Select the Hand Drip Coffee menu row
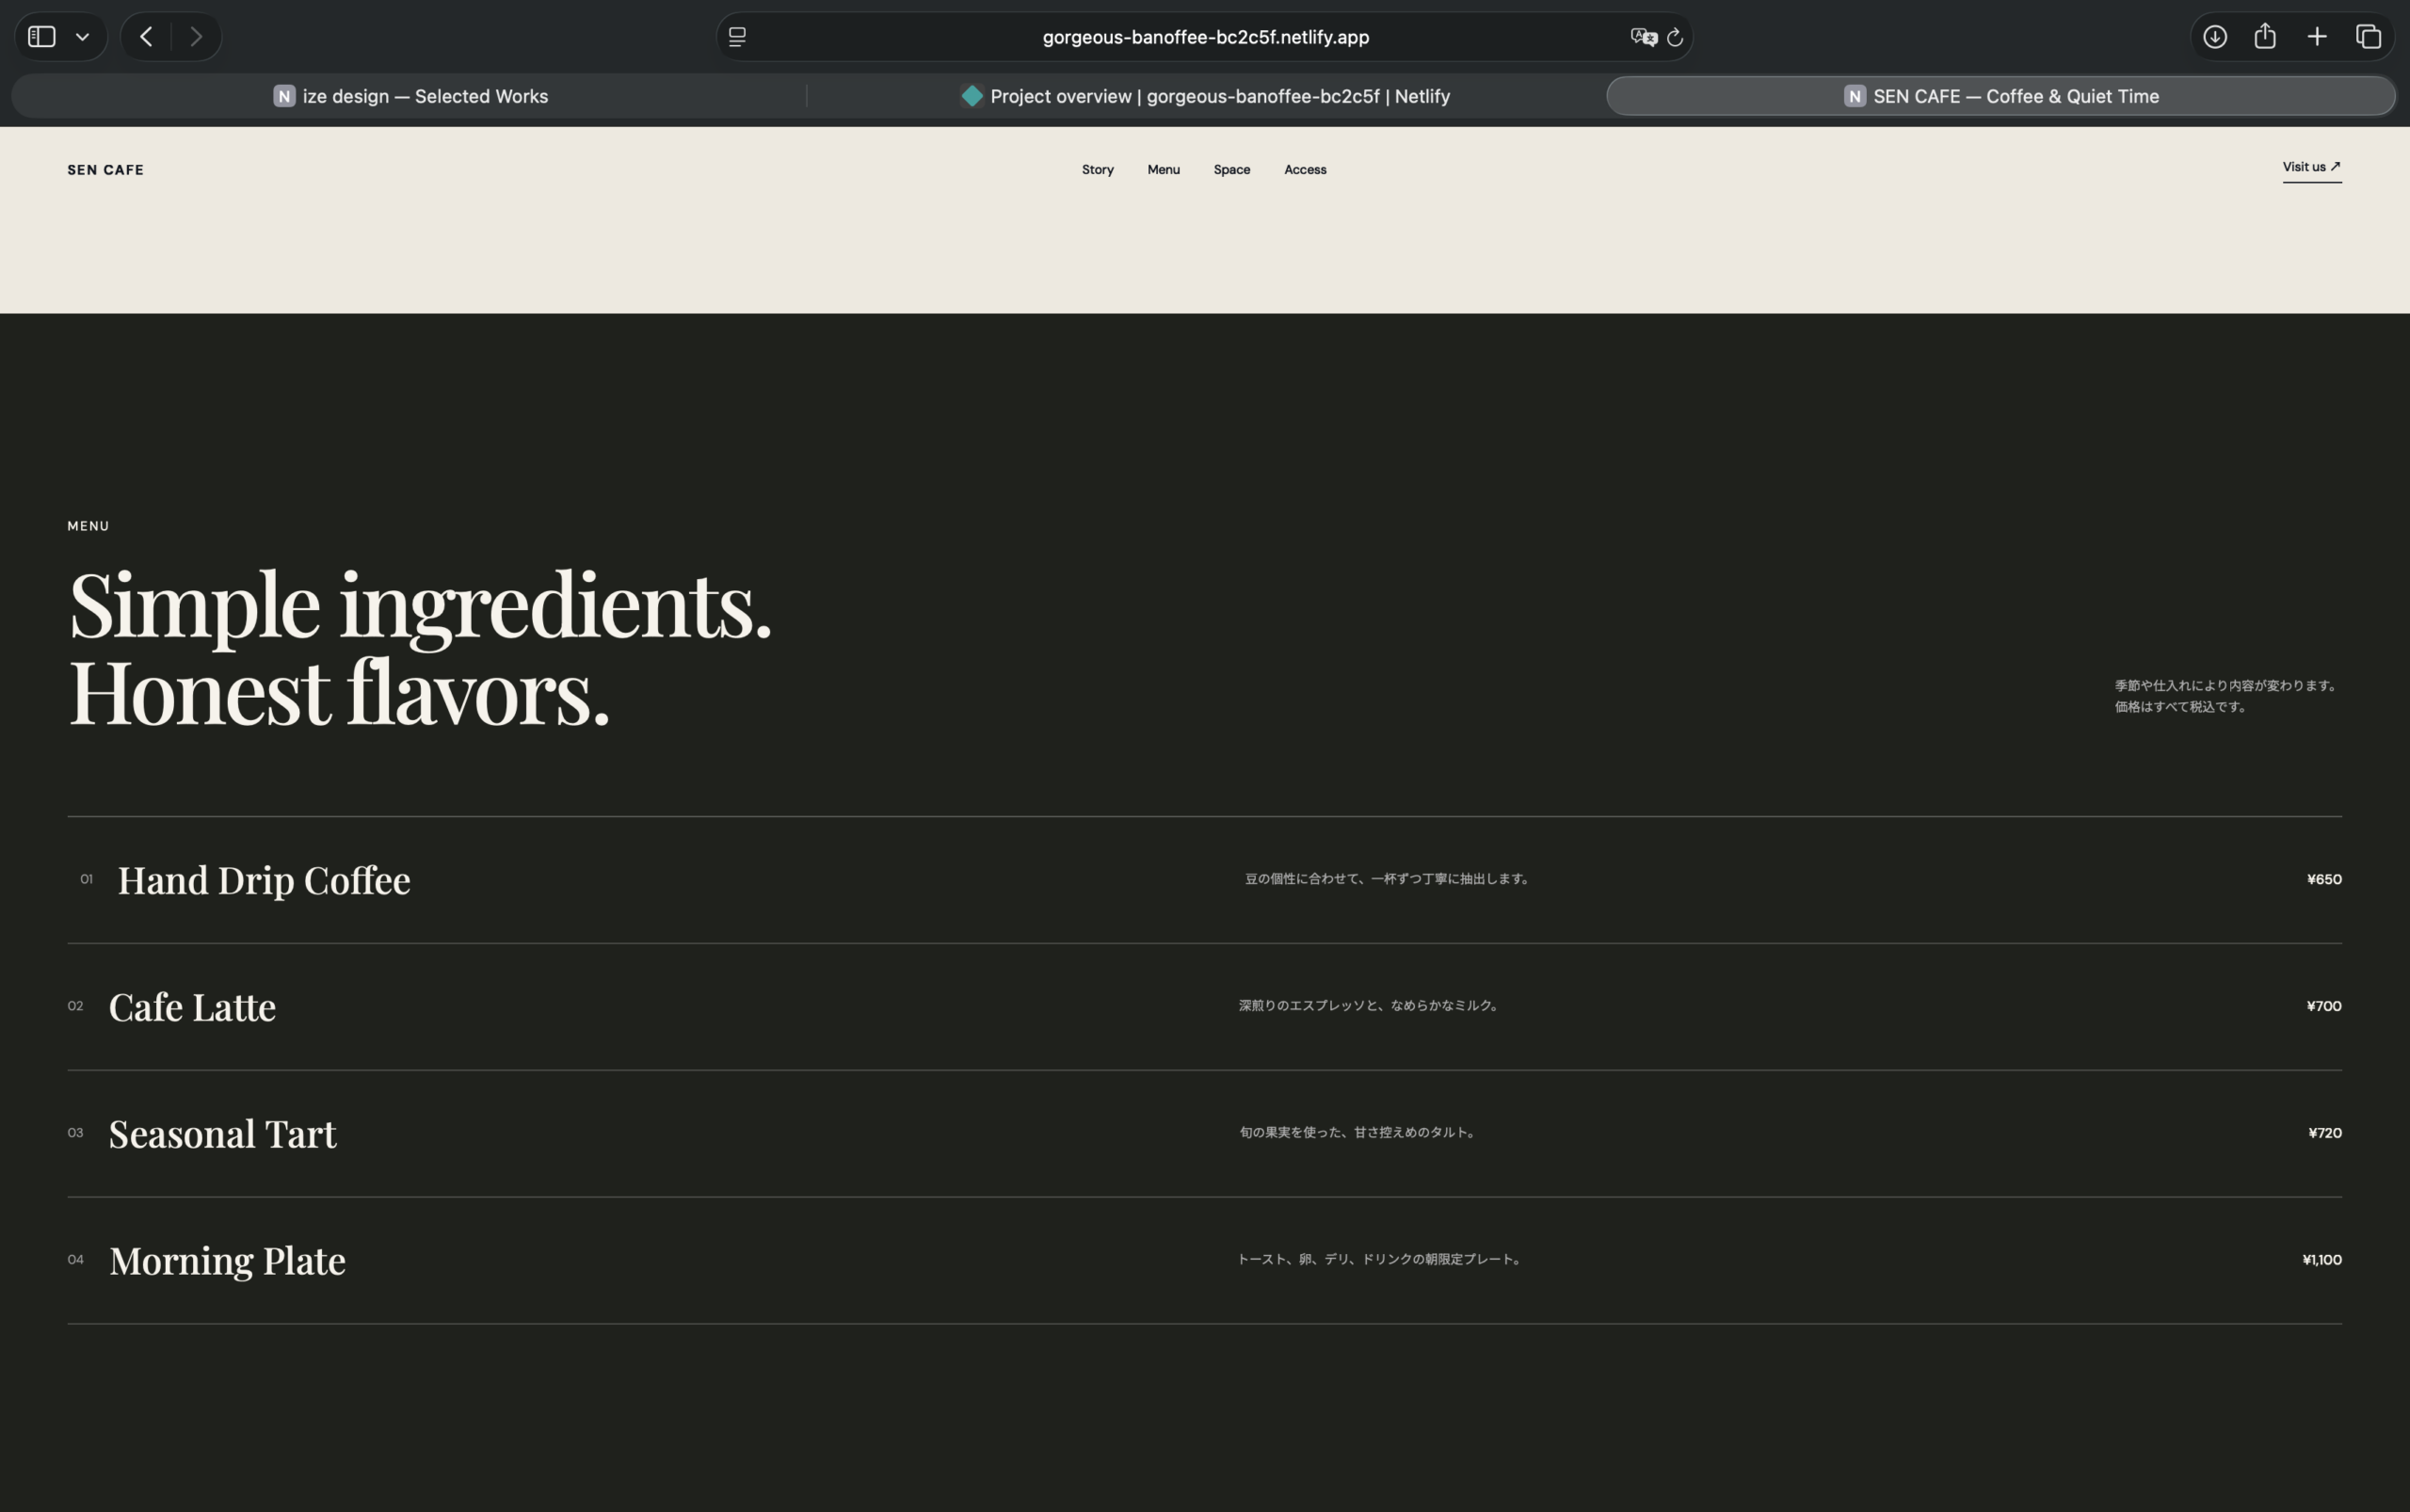The width and height of the screenshot is (2410, 1512). pyautogui.click(x=1204, y=880)
